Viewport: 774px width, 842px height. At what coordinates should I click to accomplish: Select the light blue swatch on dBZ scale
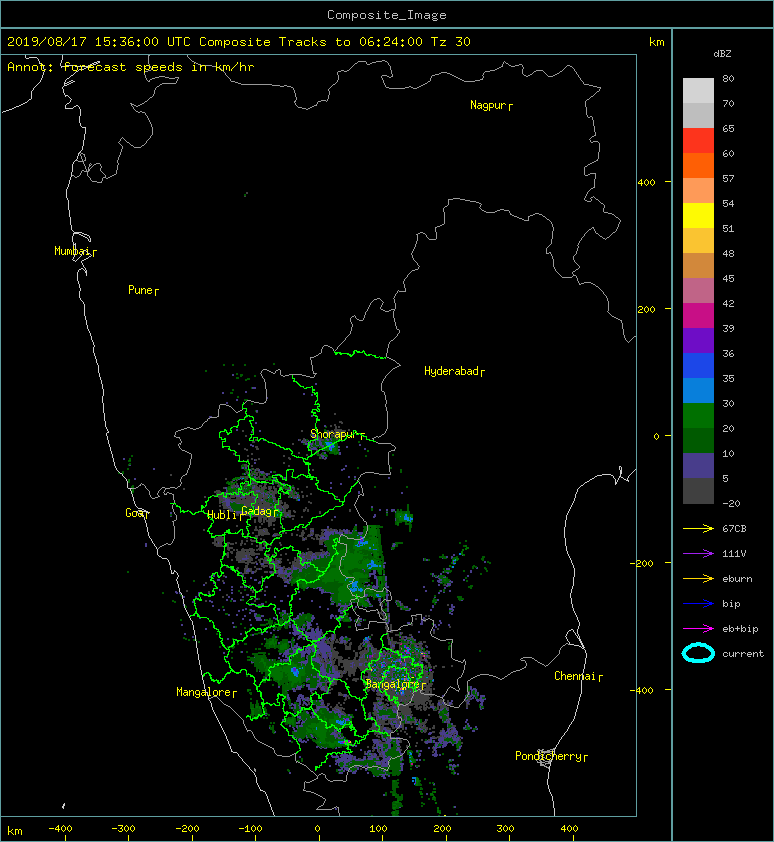(x=698, y=391)
